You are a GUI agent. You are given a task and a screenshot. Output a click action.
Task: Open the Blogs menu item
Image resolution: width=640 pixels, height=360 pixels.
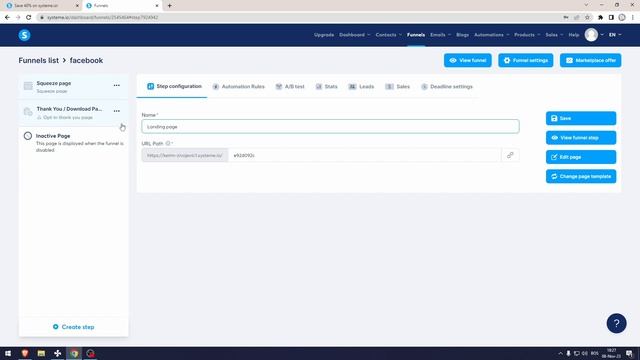coord(462,35)
